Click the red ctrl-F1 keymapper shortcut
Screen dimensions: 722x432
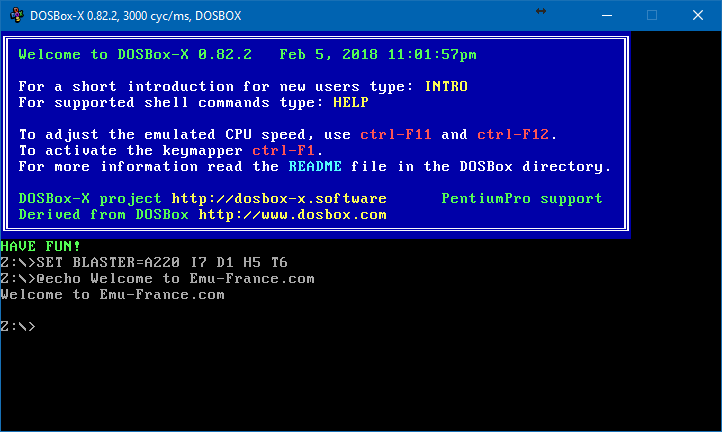click(x=284, y=151)
